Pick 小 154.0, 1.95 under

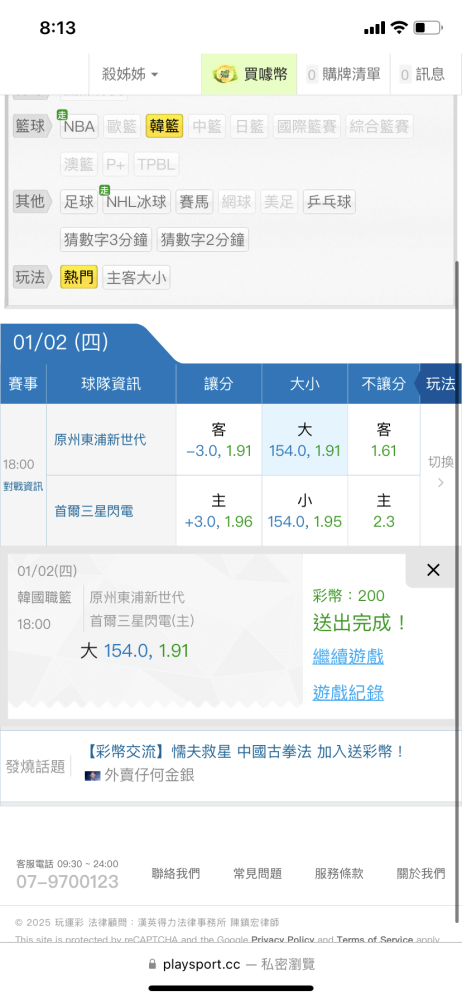click(304, 511)
